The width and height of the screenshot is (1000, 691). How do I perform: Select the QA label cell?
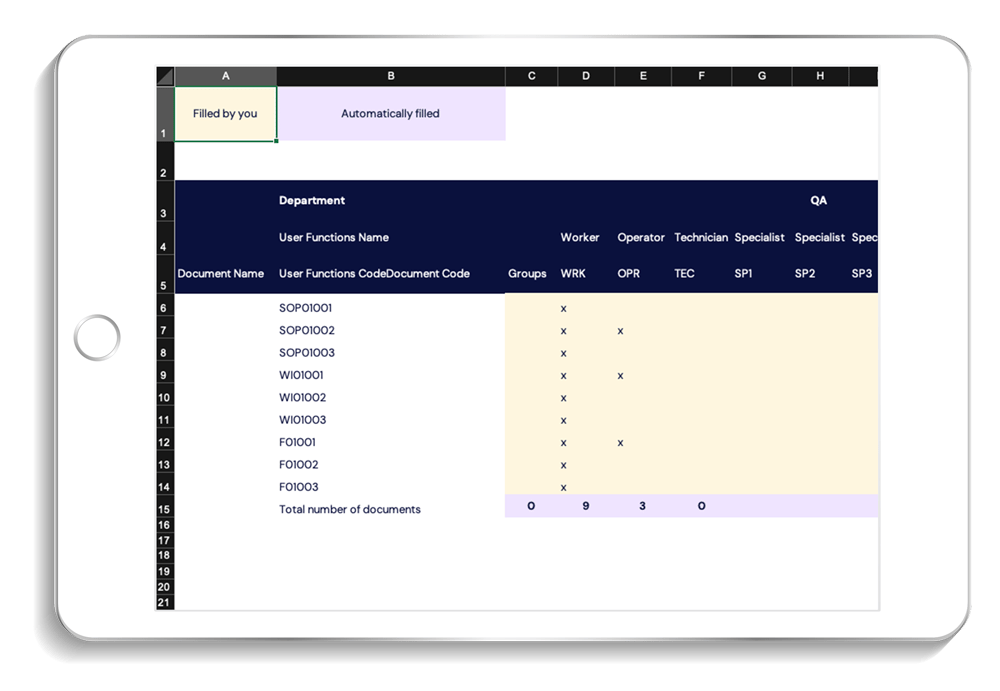point(818,200)
